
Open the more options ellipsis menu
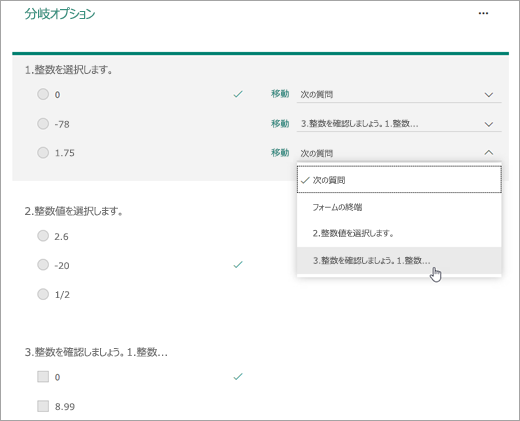pyautogui.click(x=483, y=13)
